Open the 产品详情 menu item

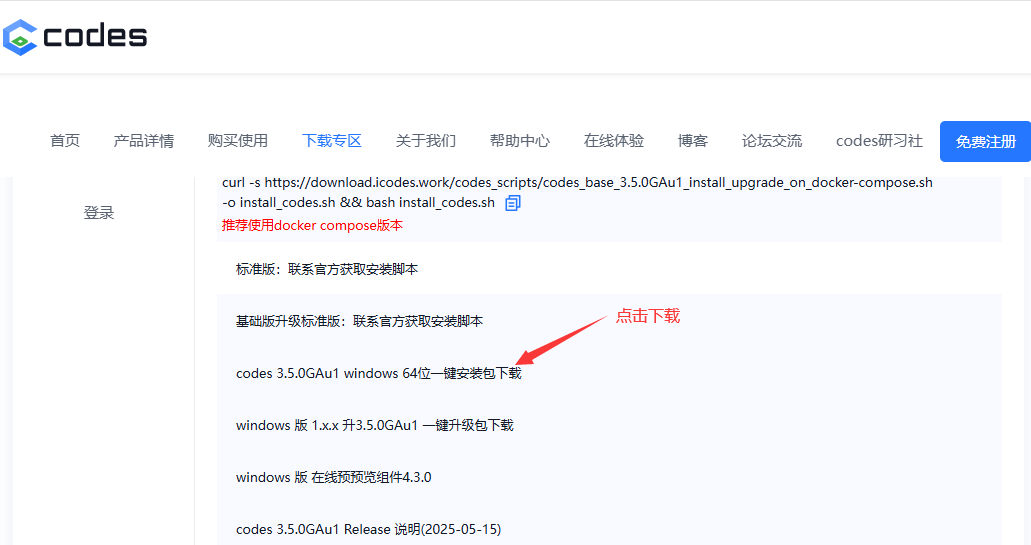click(x=144, y=141)
